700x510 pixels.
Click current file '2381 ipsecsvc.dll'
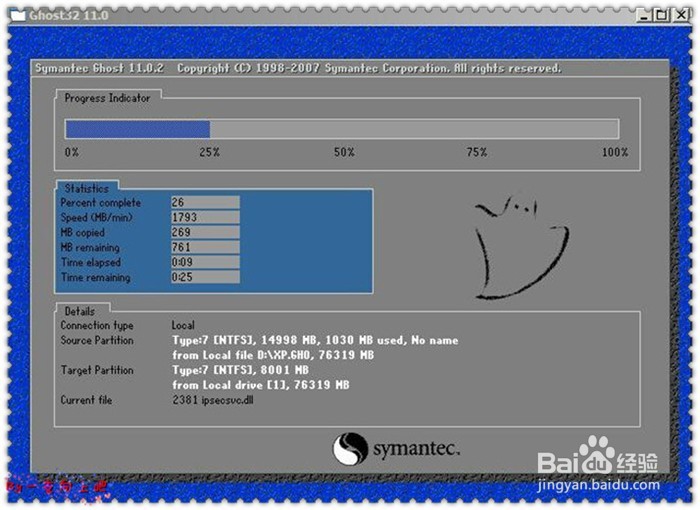coord(213,400)
